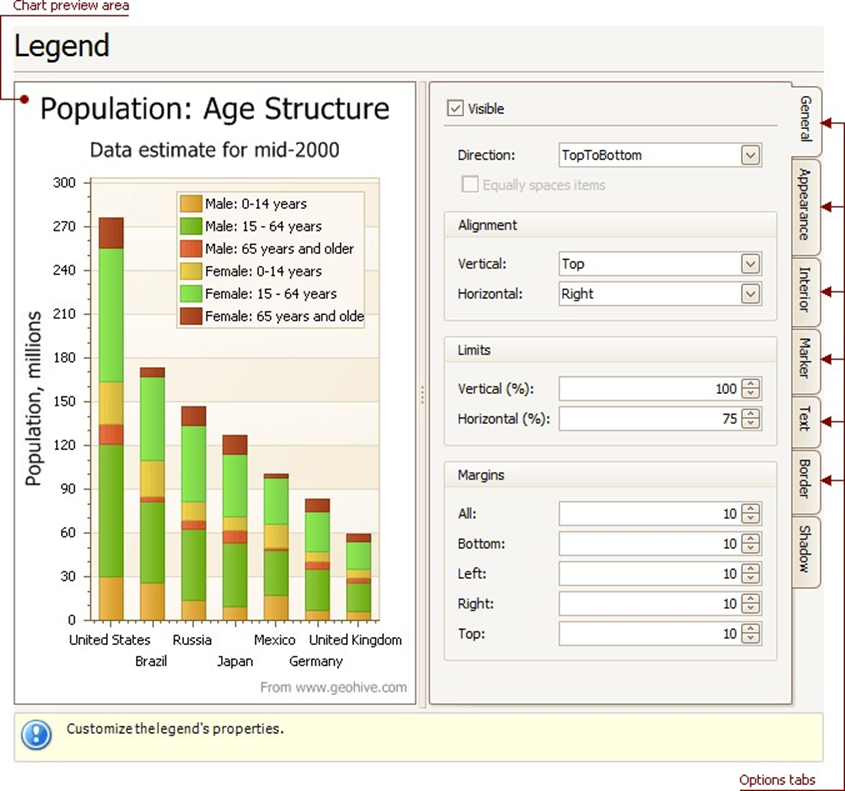Image resolution: width=845 pixels, height=791 pixels.
Task: Expand the Vertical alignment dropdown
Action: pyautogui.click(x=751, y=264)
